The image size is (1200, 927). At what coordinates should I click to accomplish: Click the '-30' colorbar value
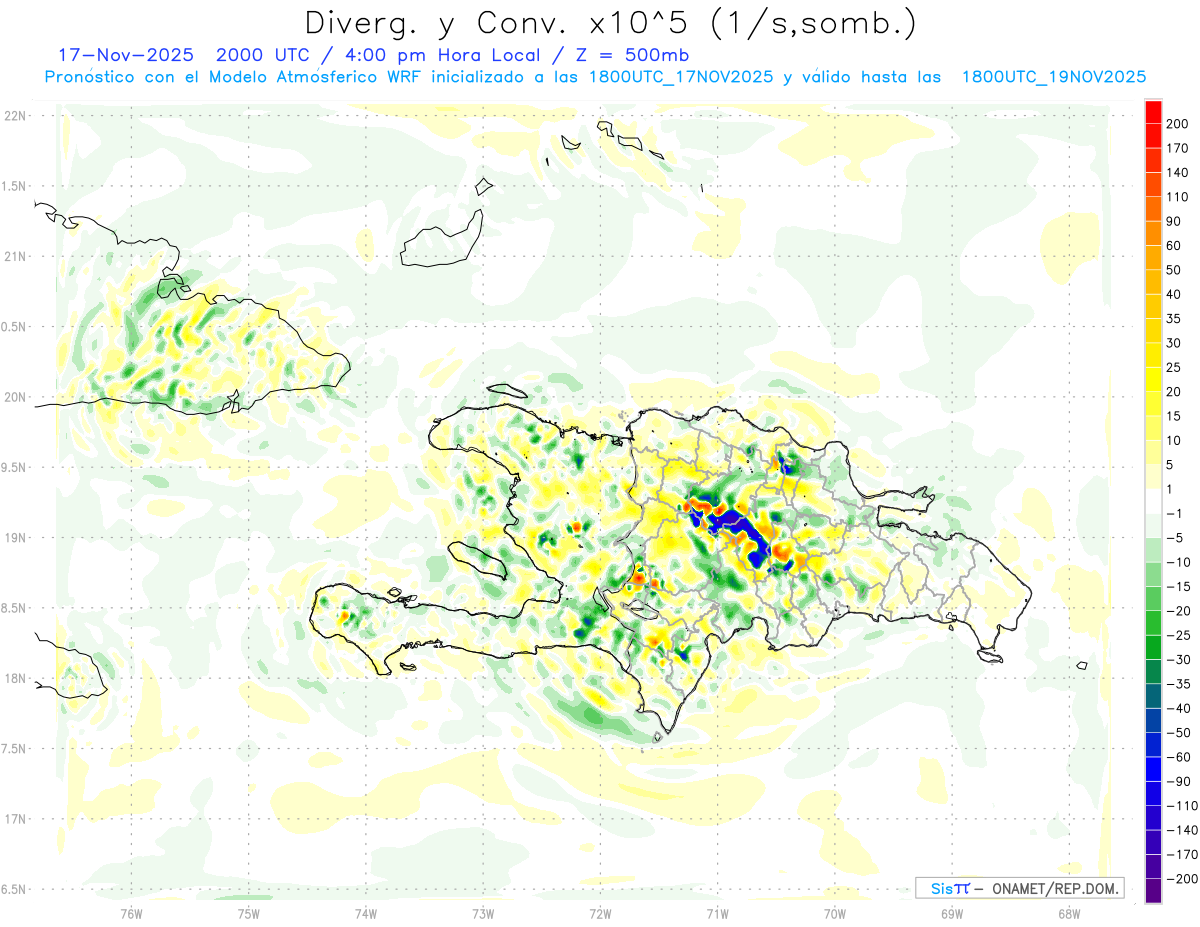(x=1177, y=660)
